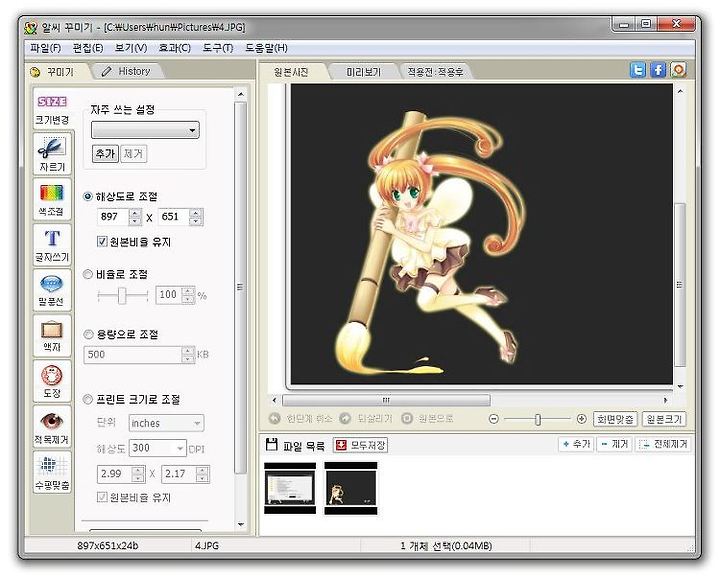Switch to the 원본사진 tab
The height and width of the screenshot is (577, 720).
[291, 72]
